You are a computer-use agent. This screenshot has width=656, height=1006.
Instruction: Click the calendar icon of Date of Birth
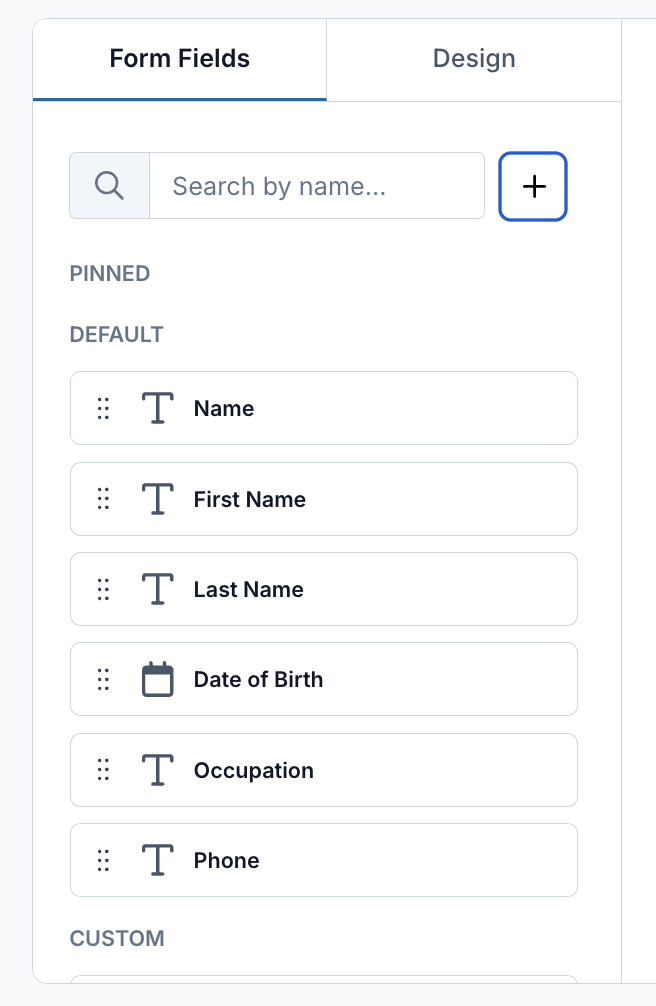[157, 679]
